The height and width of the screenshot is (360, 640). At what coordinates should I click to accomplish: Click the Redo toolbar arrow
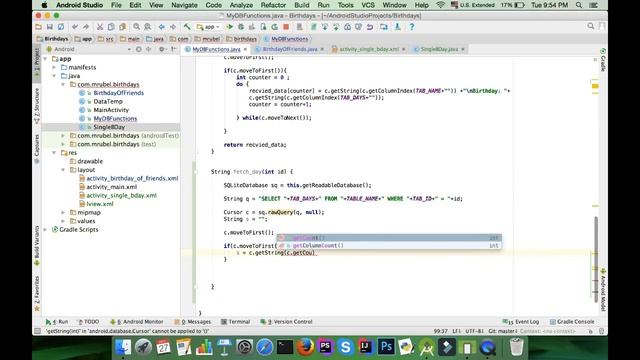86,27
